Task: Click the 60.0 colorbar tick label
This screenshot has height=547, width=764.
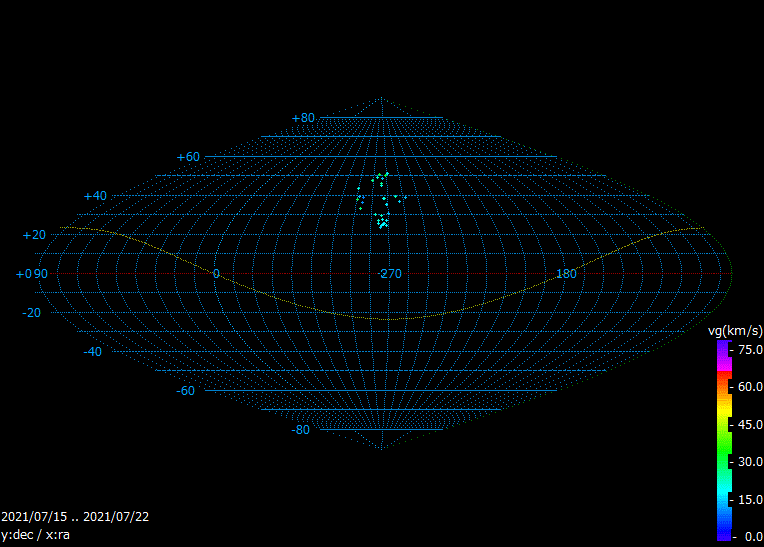Action: point(750,387)
